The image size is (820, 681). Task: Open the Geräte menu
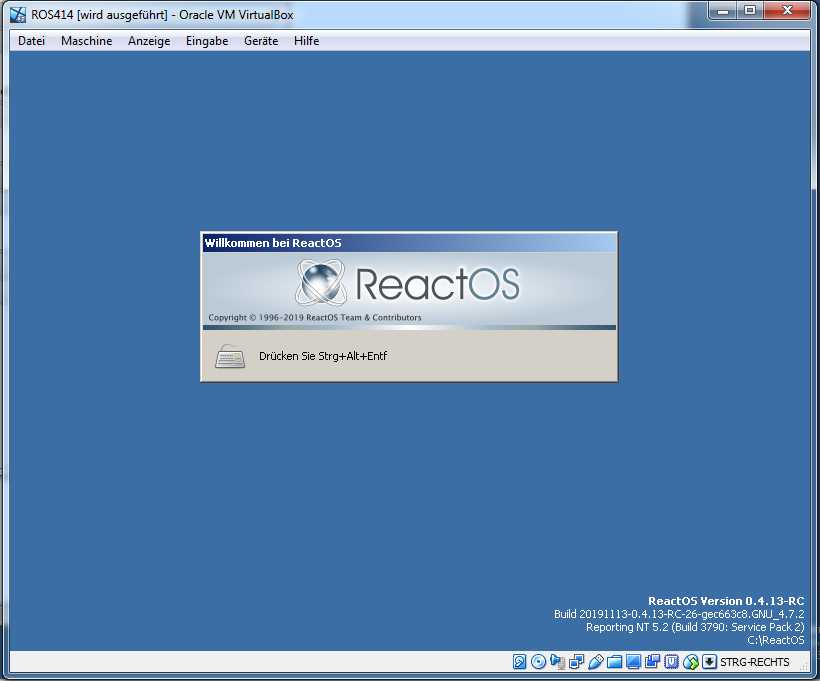(x=261, y=41)
